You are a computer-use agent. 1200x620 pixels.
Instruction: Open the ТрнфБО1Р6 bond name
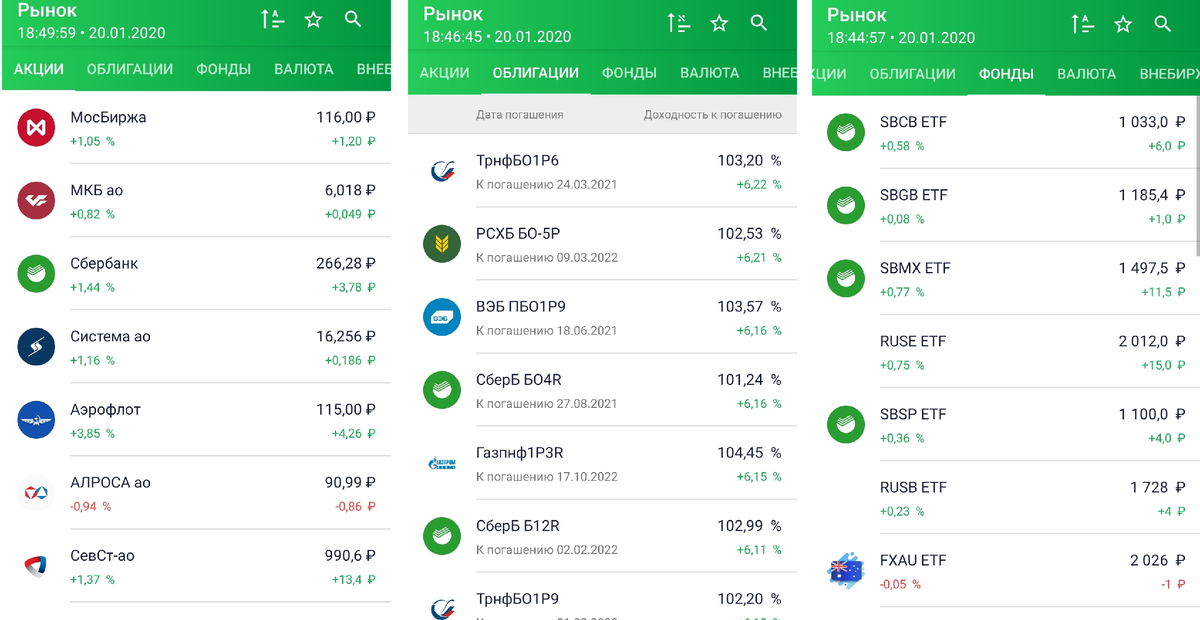click(x=518, y=160)
